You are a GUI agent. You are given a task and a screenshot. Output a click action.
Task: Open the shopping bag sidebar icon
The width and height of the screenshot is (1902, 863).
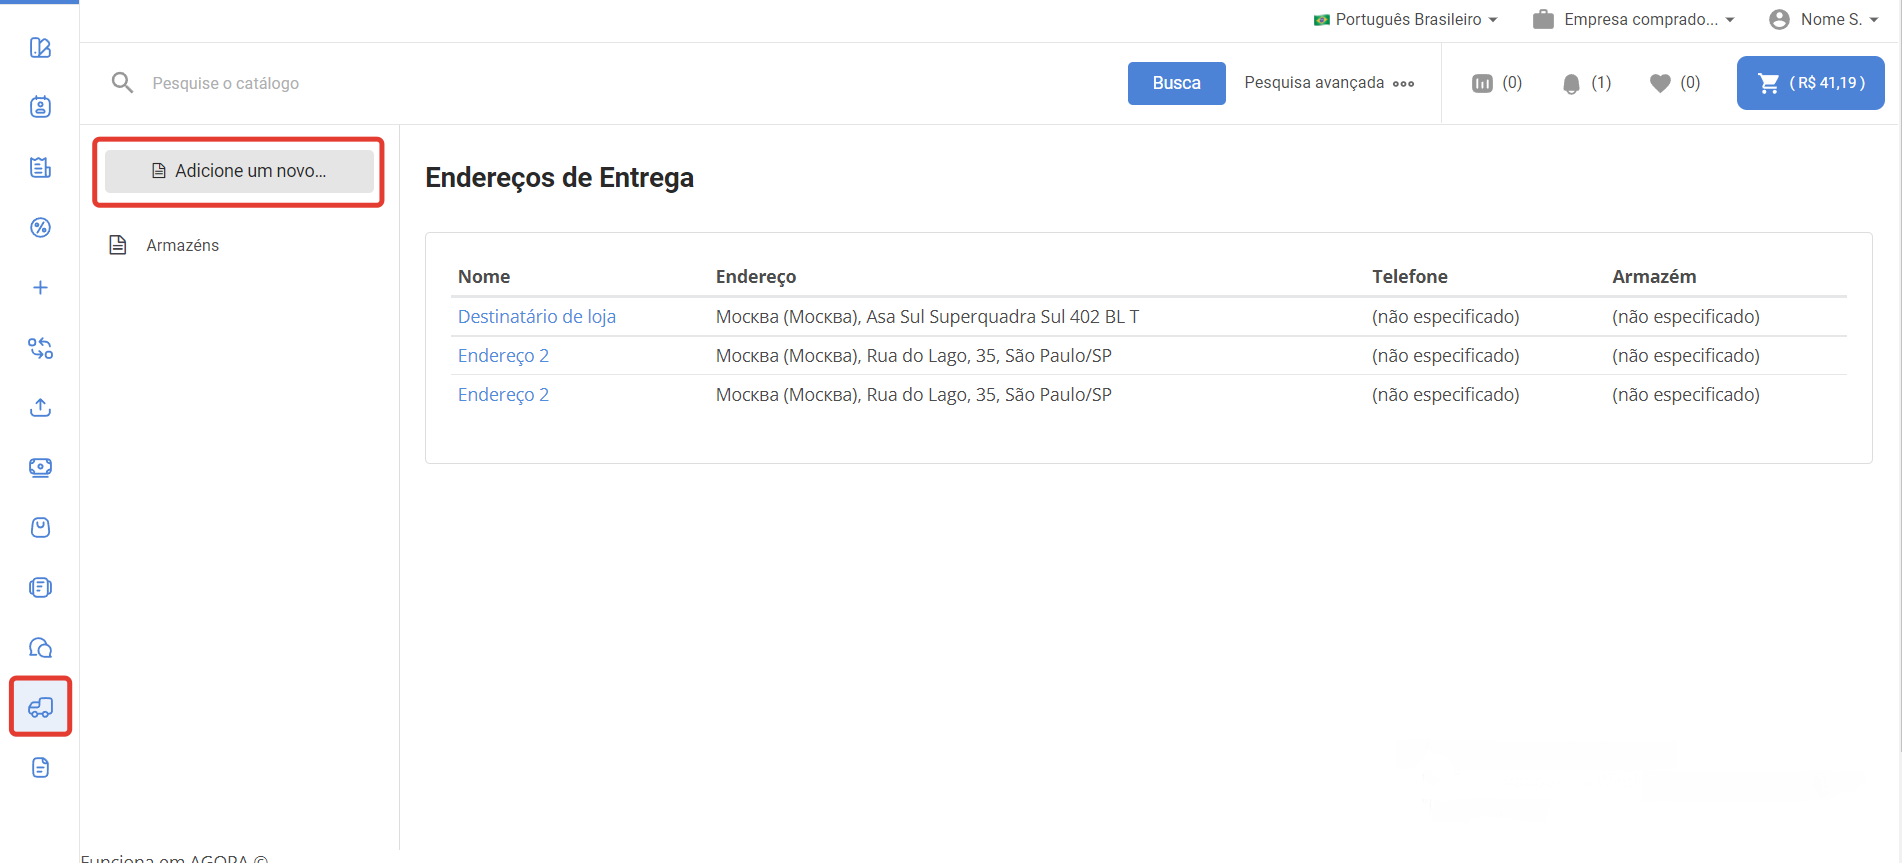click(40, 528)
